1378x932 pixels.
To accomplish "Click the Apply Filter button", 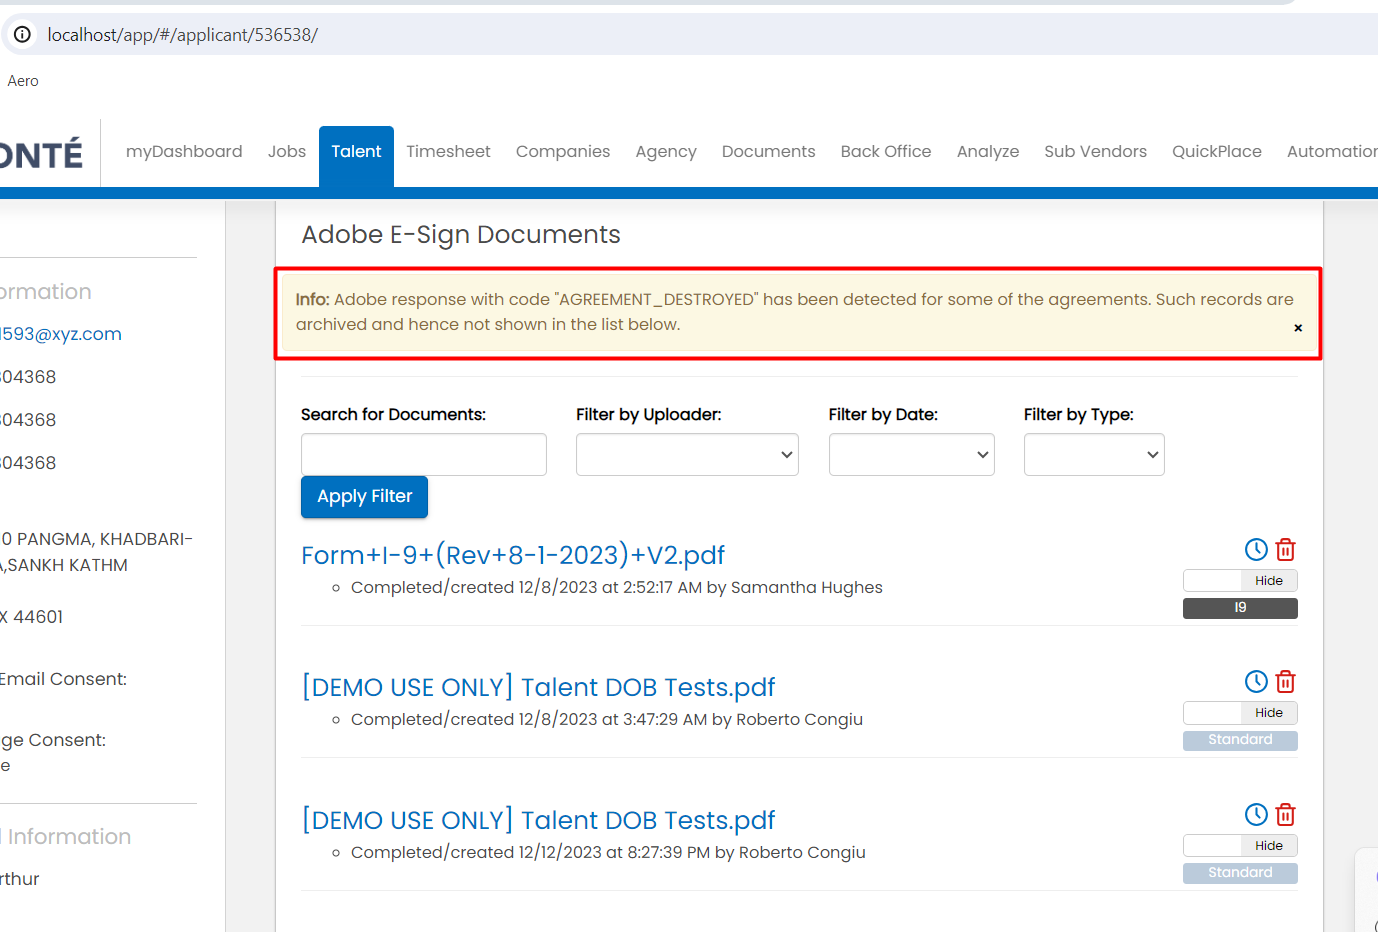I will pos(364,496).
